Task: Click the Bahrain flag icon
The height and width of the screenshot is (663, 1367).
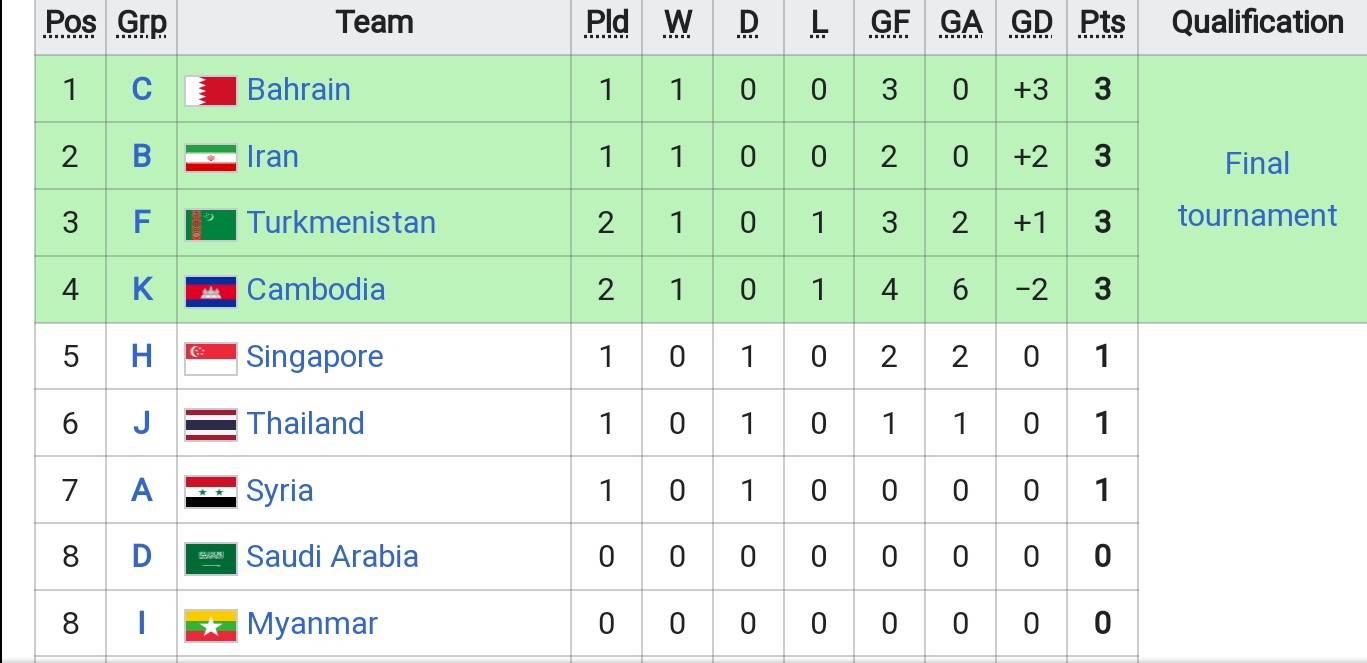Action: pyautogui.click(x=211, y=90)
